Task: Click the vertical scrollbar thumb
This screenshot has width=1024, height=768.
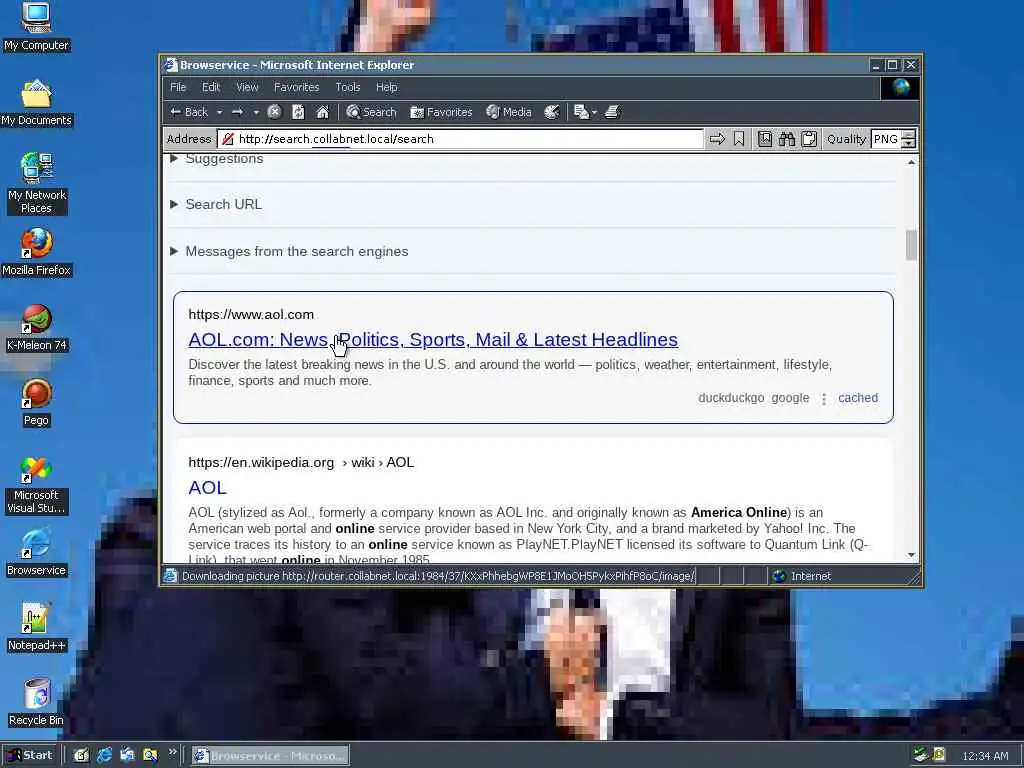Action: pos(911,245)
